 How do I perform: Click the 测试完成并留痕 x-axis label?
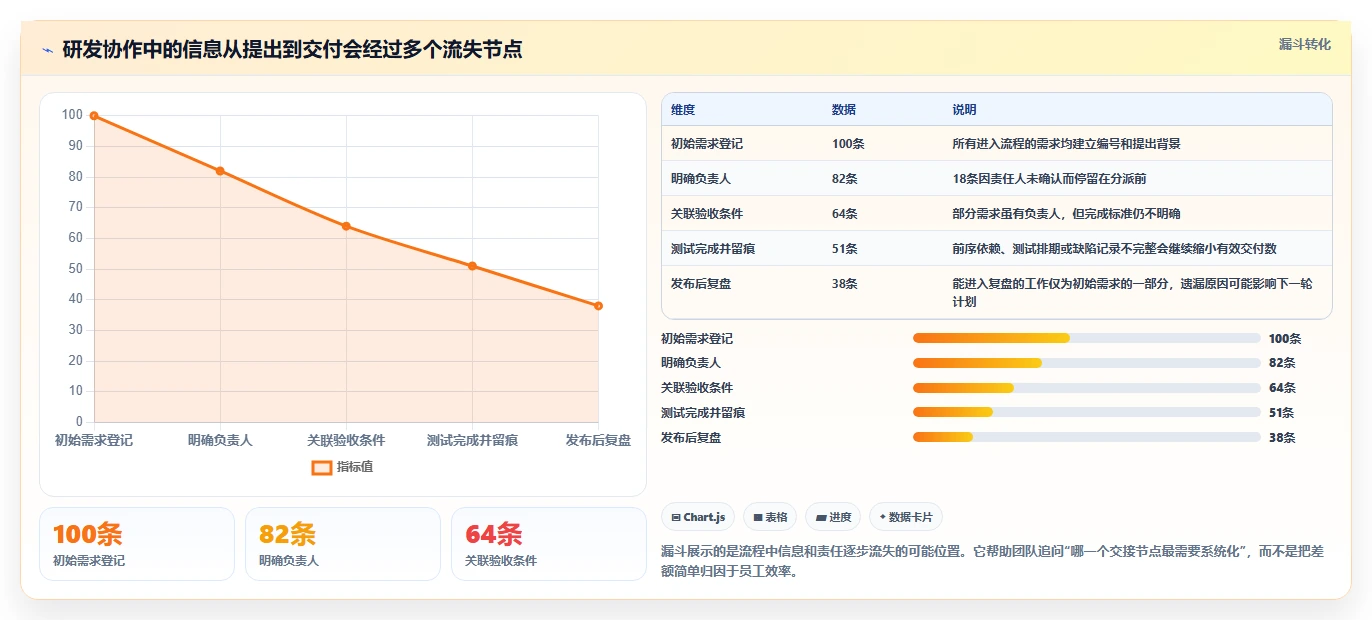472,440
